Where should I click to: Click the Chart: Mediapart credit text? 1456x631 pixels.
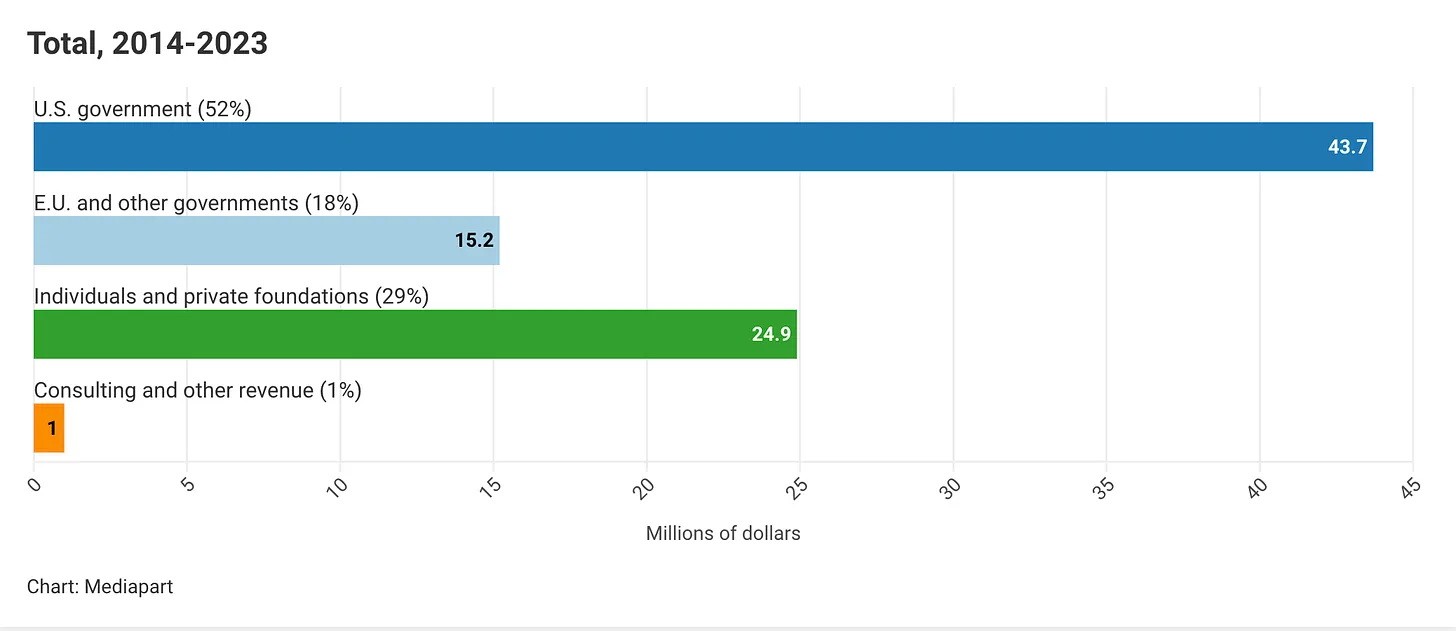coord(100,587)
